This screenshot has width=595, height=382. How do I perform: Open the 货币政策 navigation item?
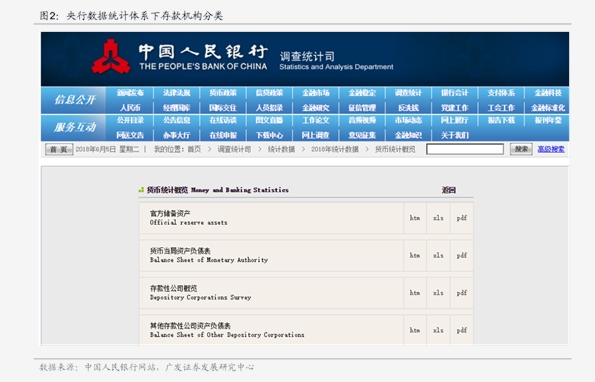pos(223,93)
